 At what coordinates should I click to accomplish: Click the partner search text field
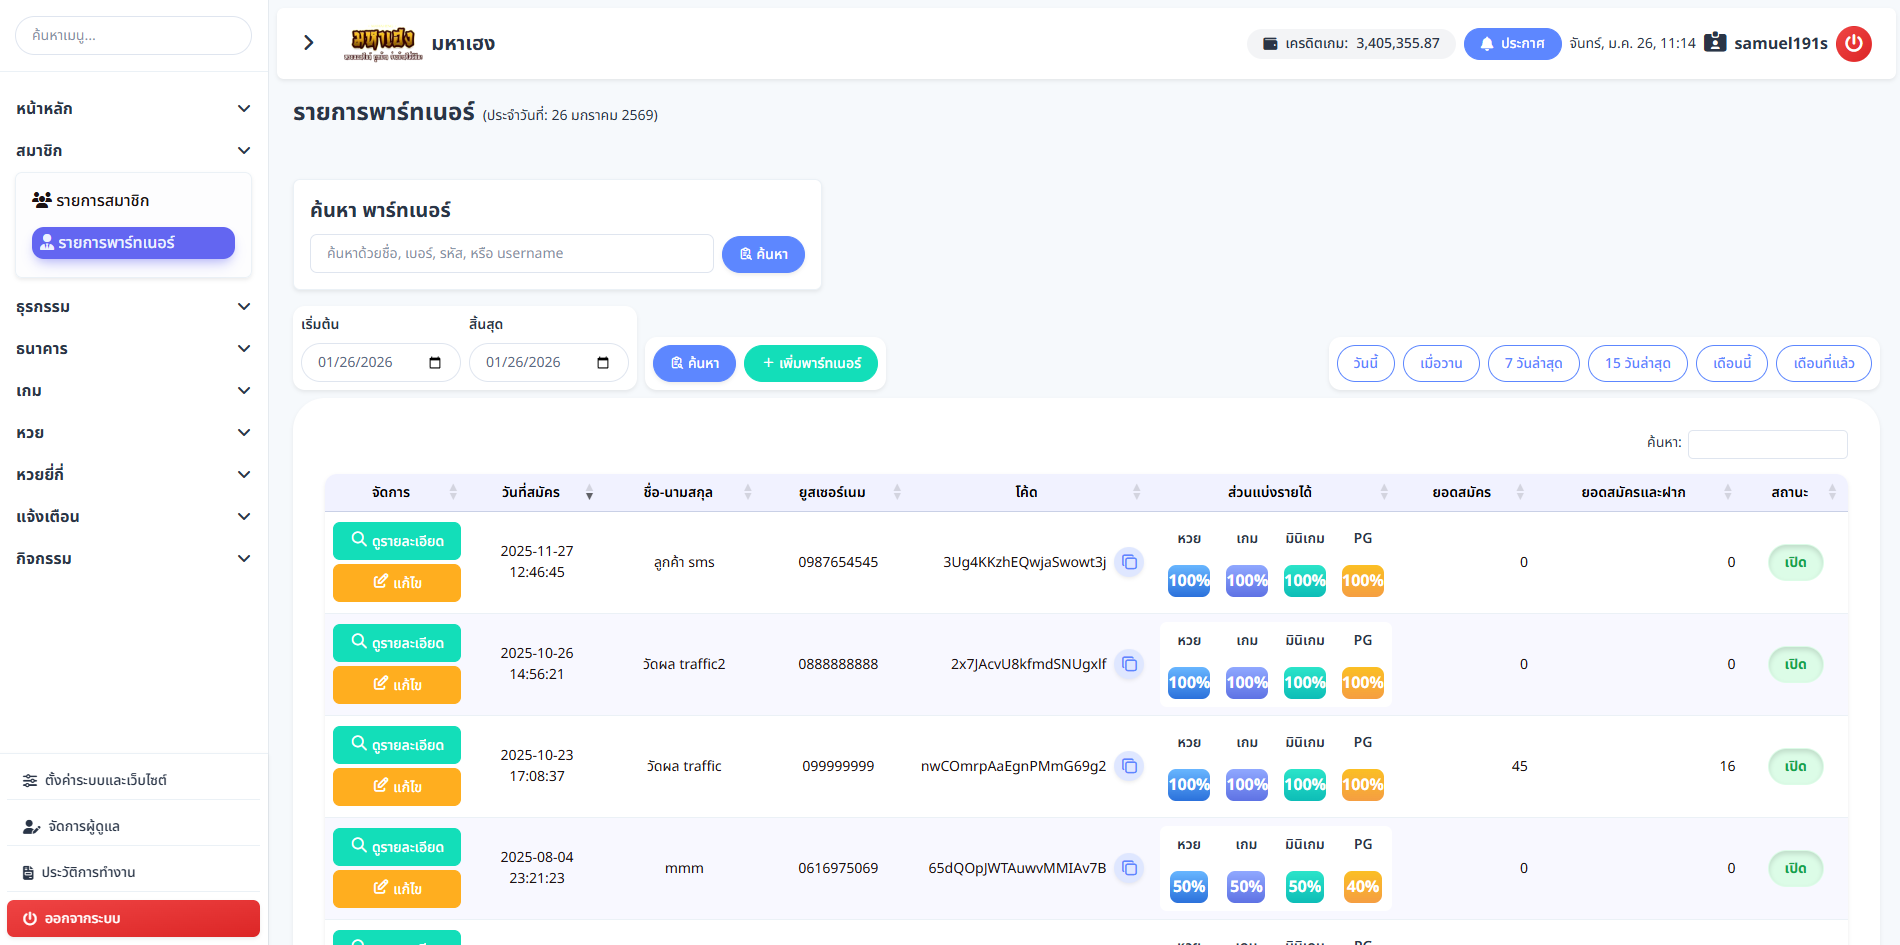pos(511,254)
